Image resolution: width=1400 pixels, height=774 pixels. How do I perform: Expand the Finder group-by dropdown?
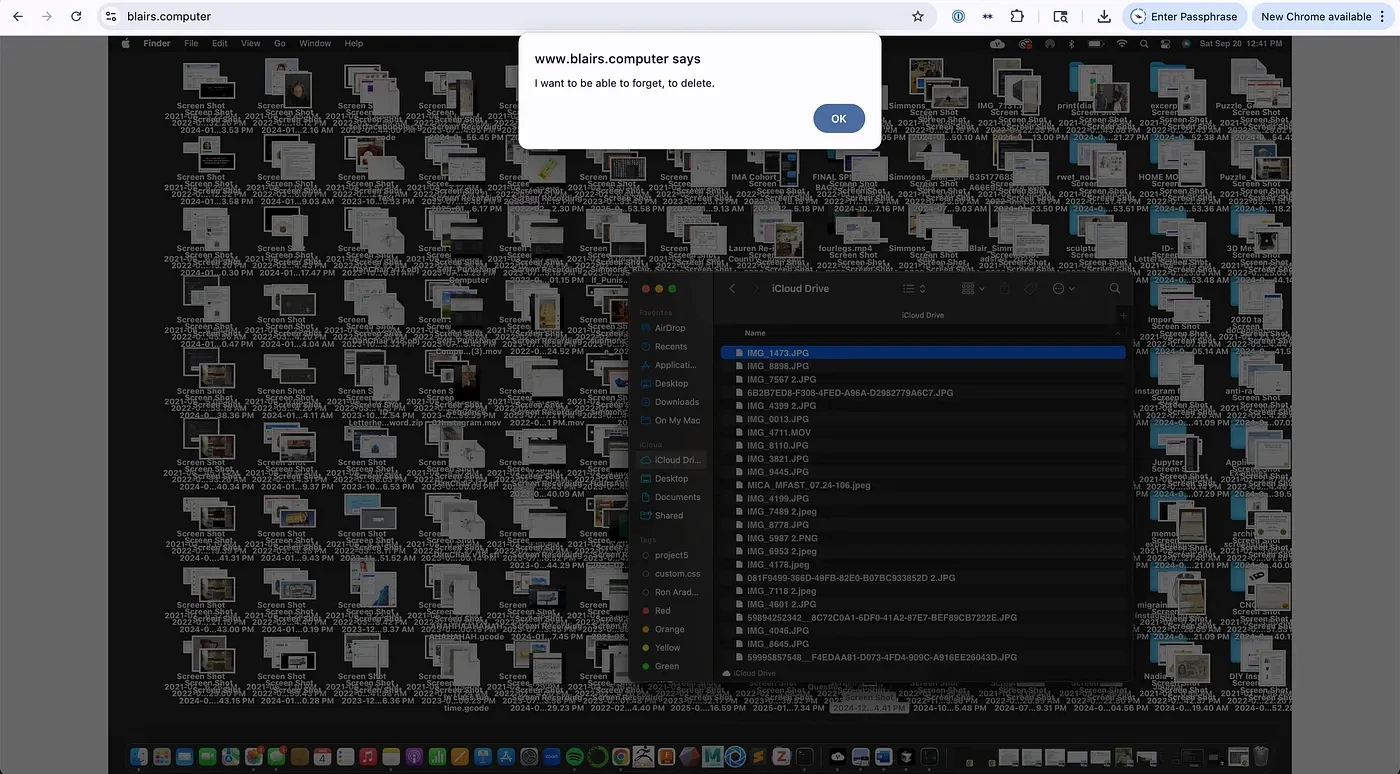pos(973,289)
